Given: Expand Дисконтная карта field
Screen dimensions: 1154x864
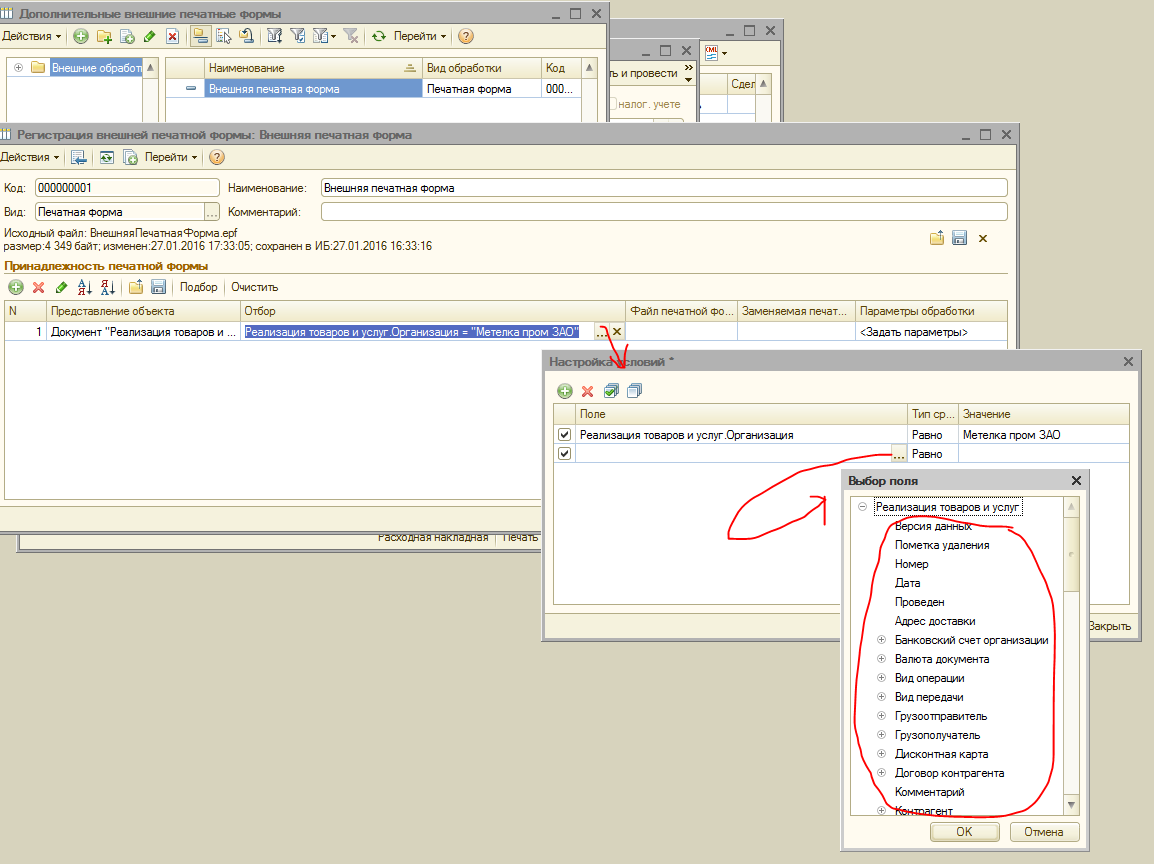Looking at the screenshot, I should 882,754.
